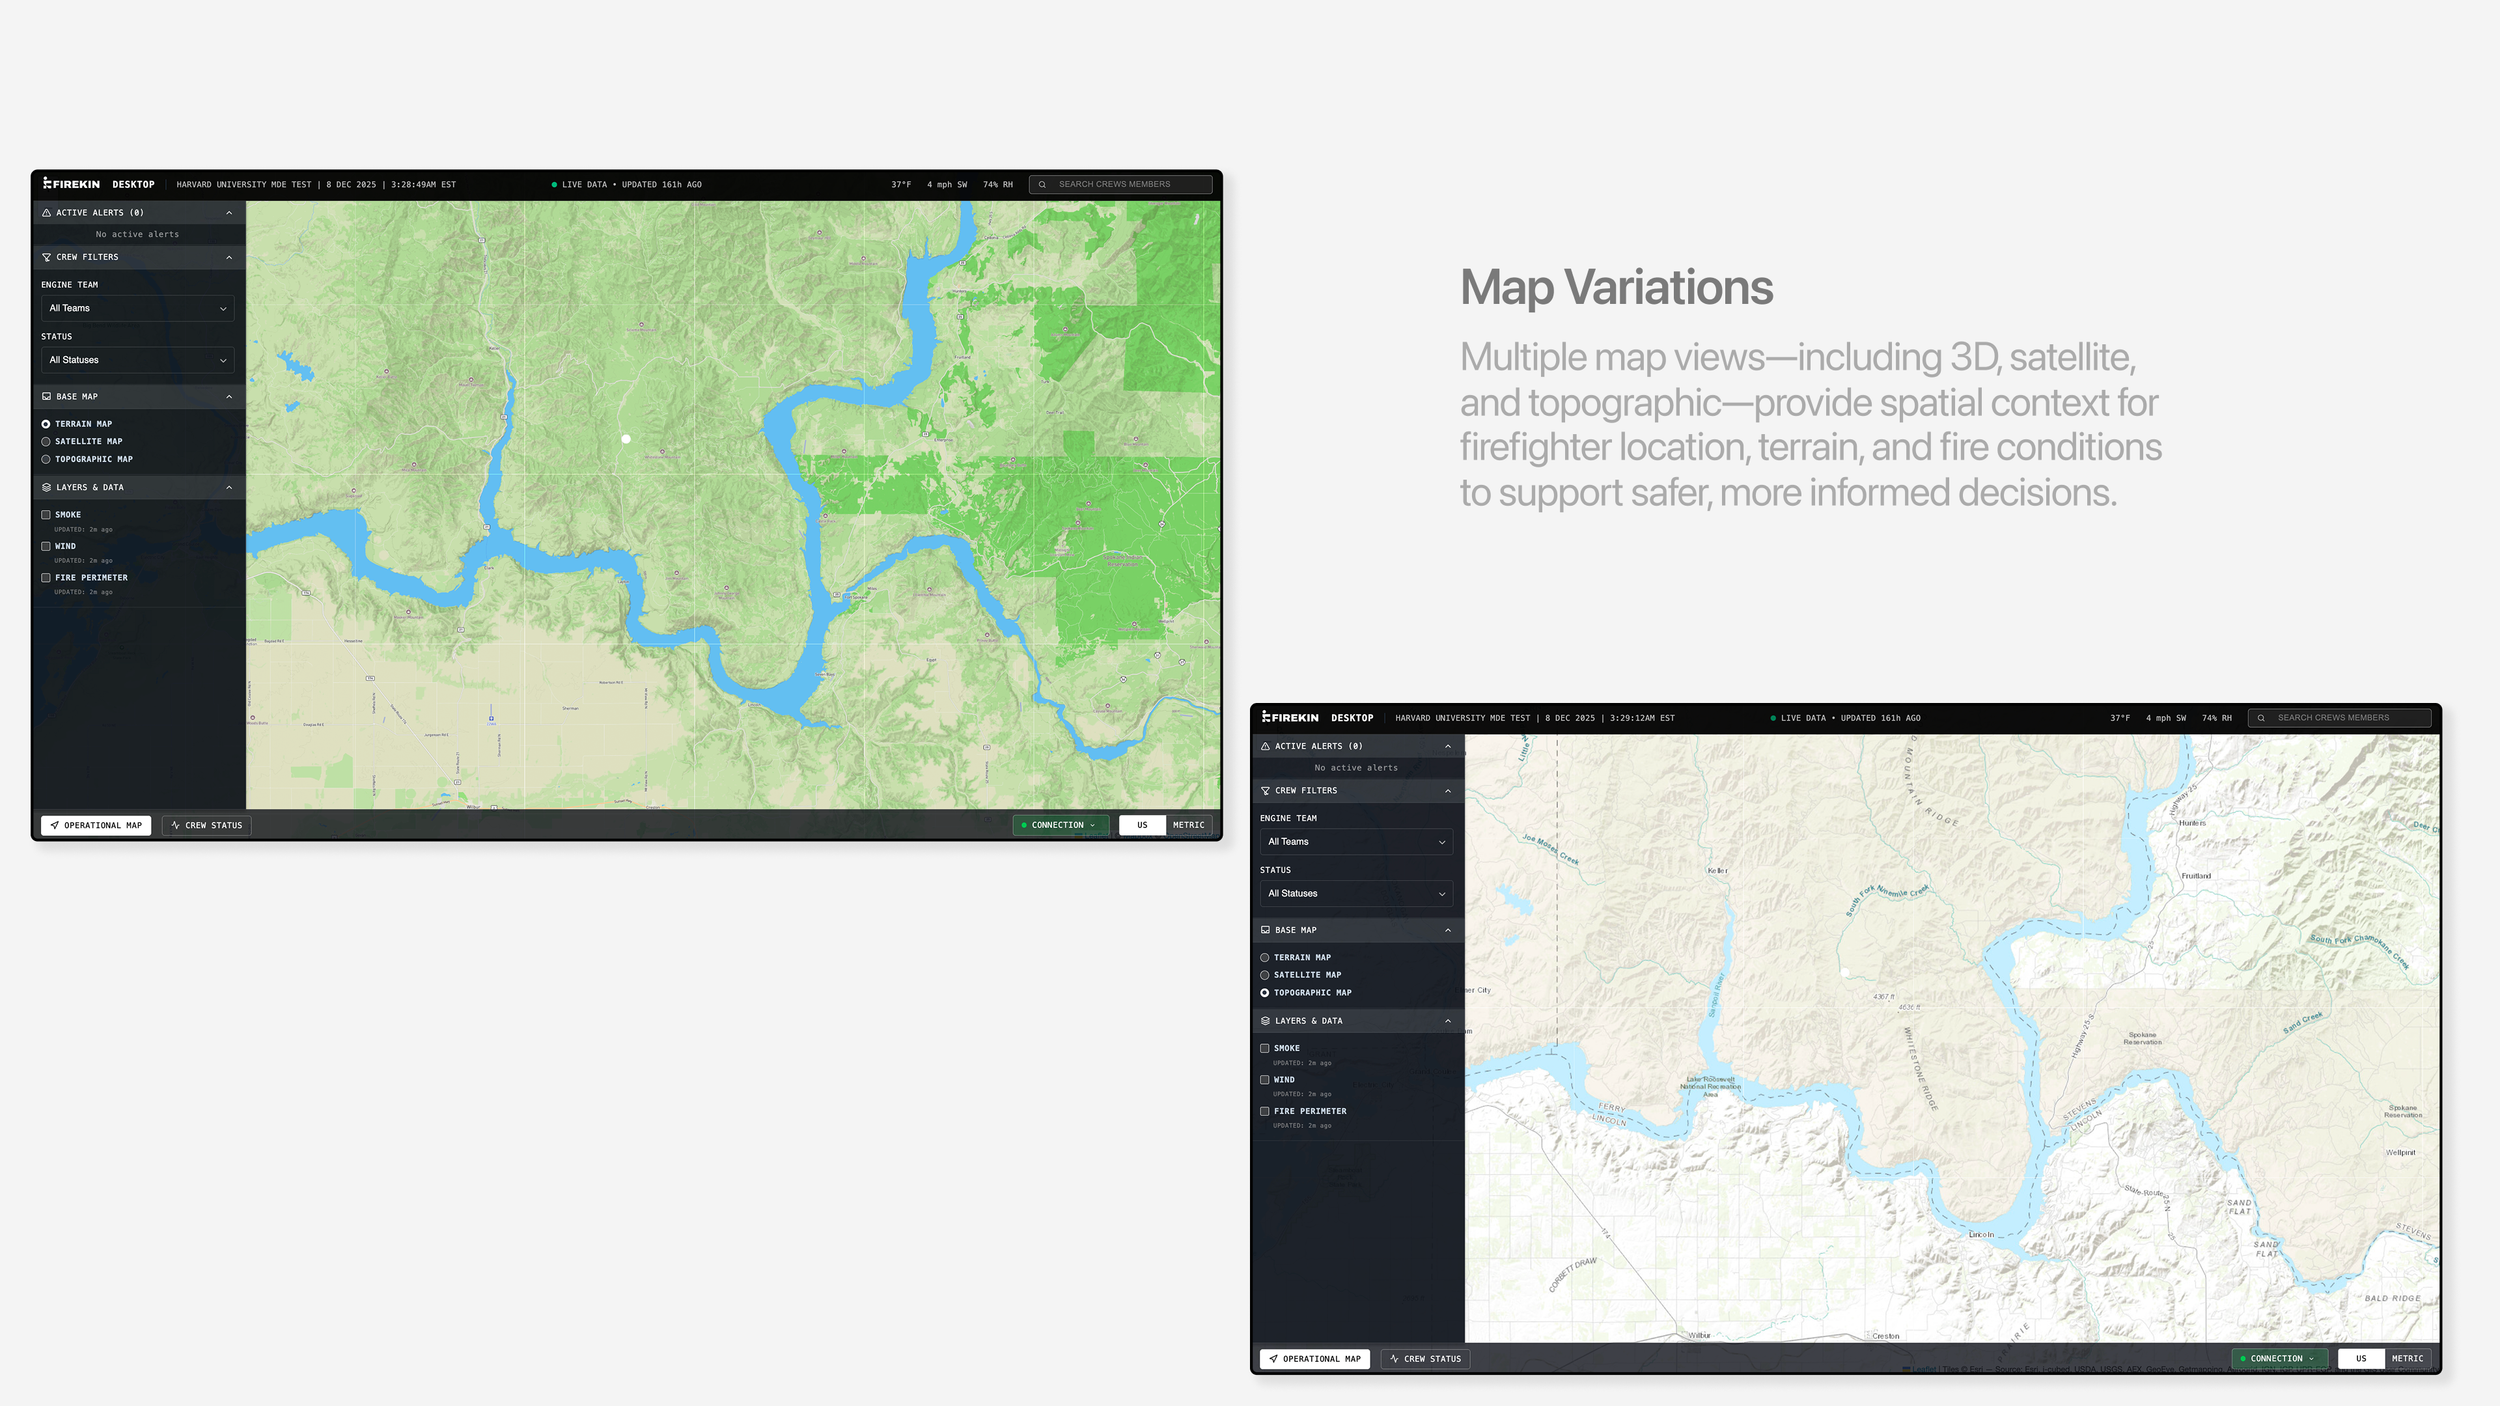2500x1406 pixels.
Task: Open the All Statuses dropdown in the topographic window
Action: 1356,893
